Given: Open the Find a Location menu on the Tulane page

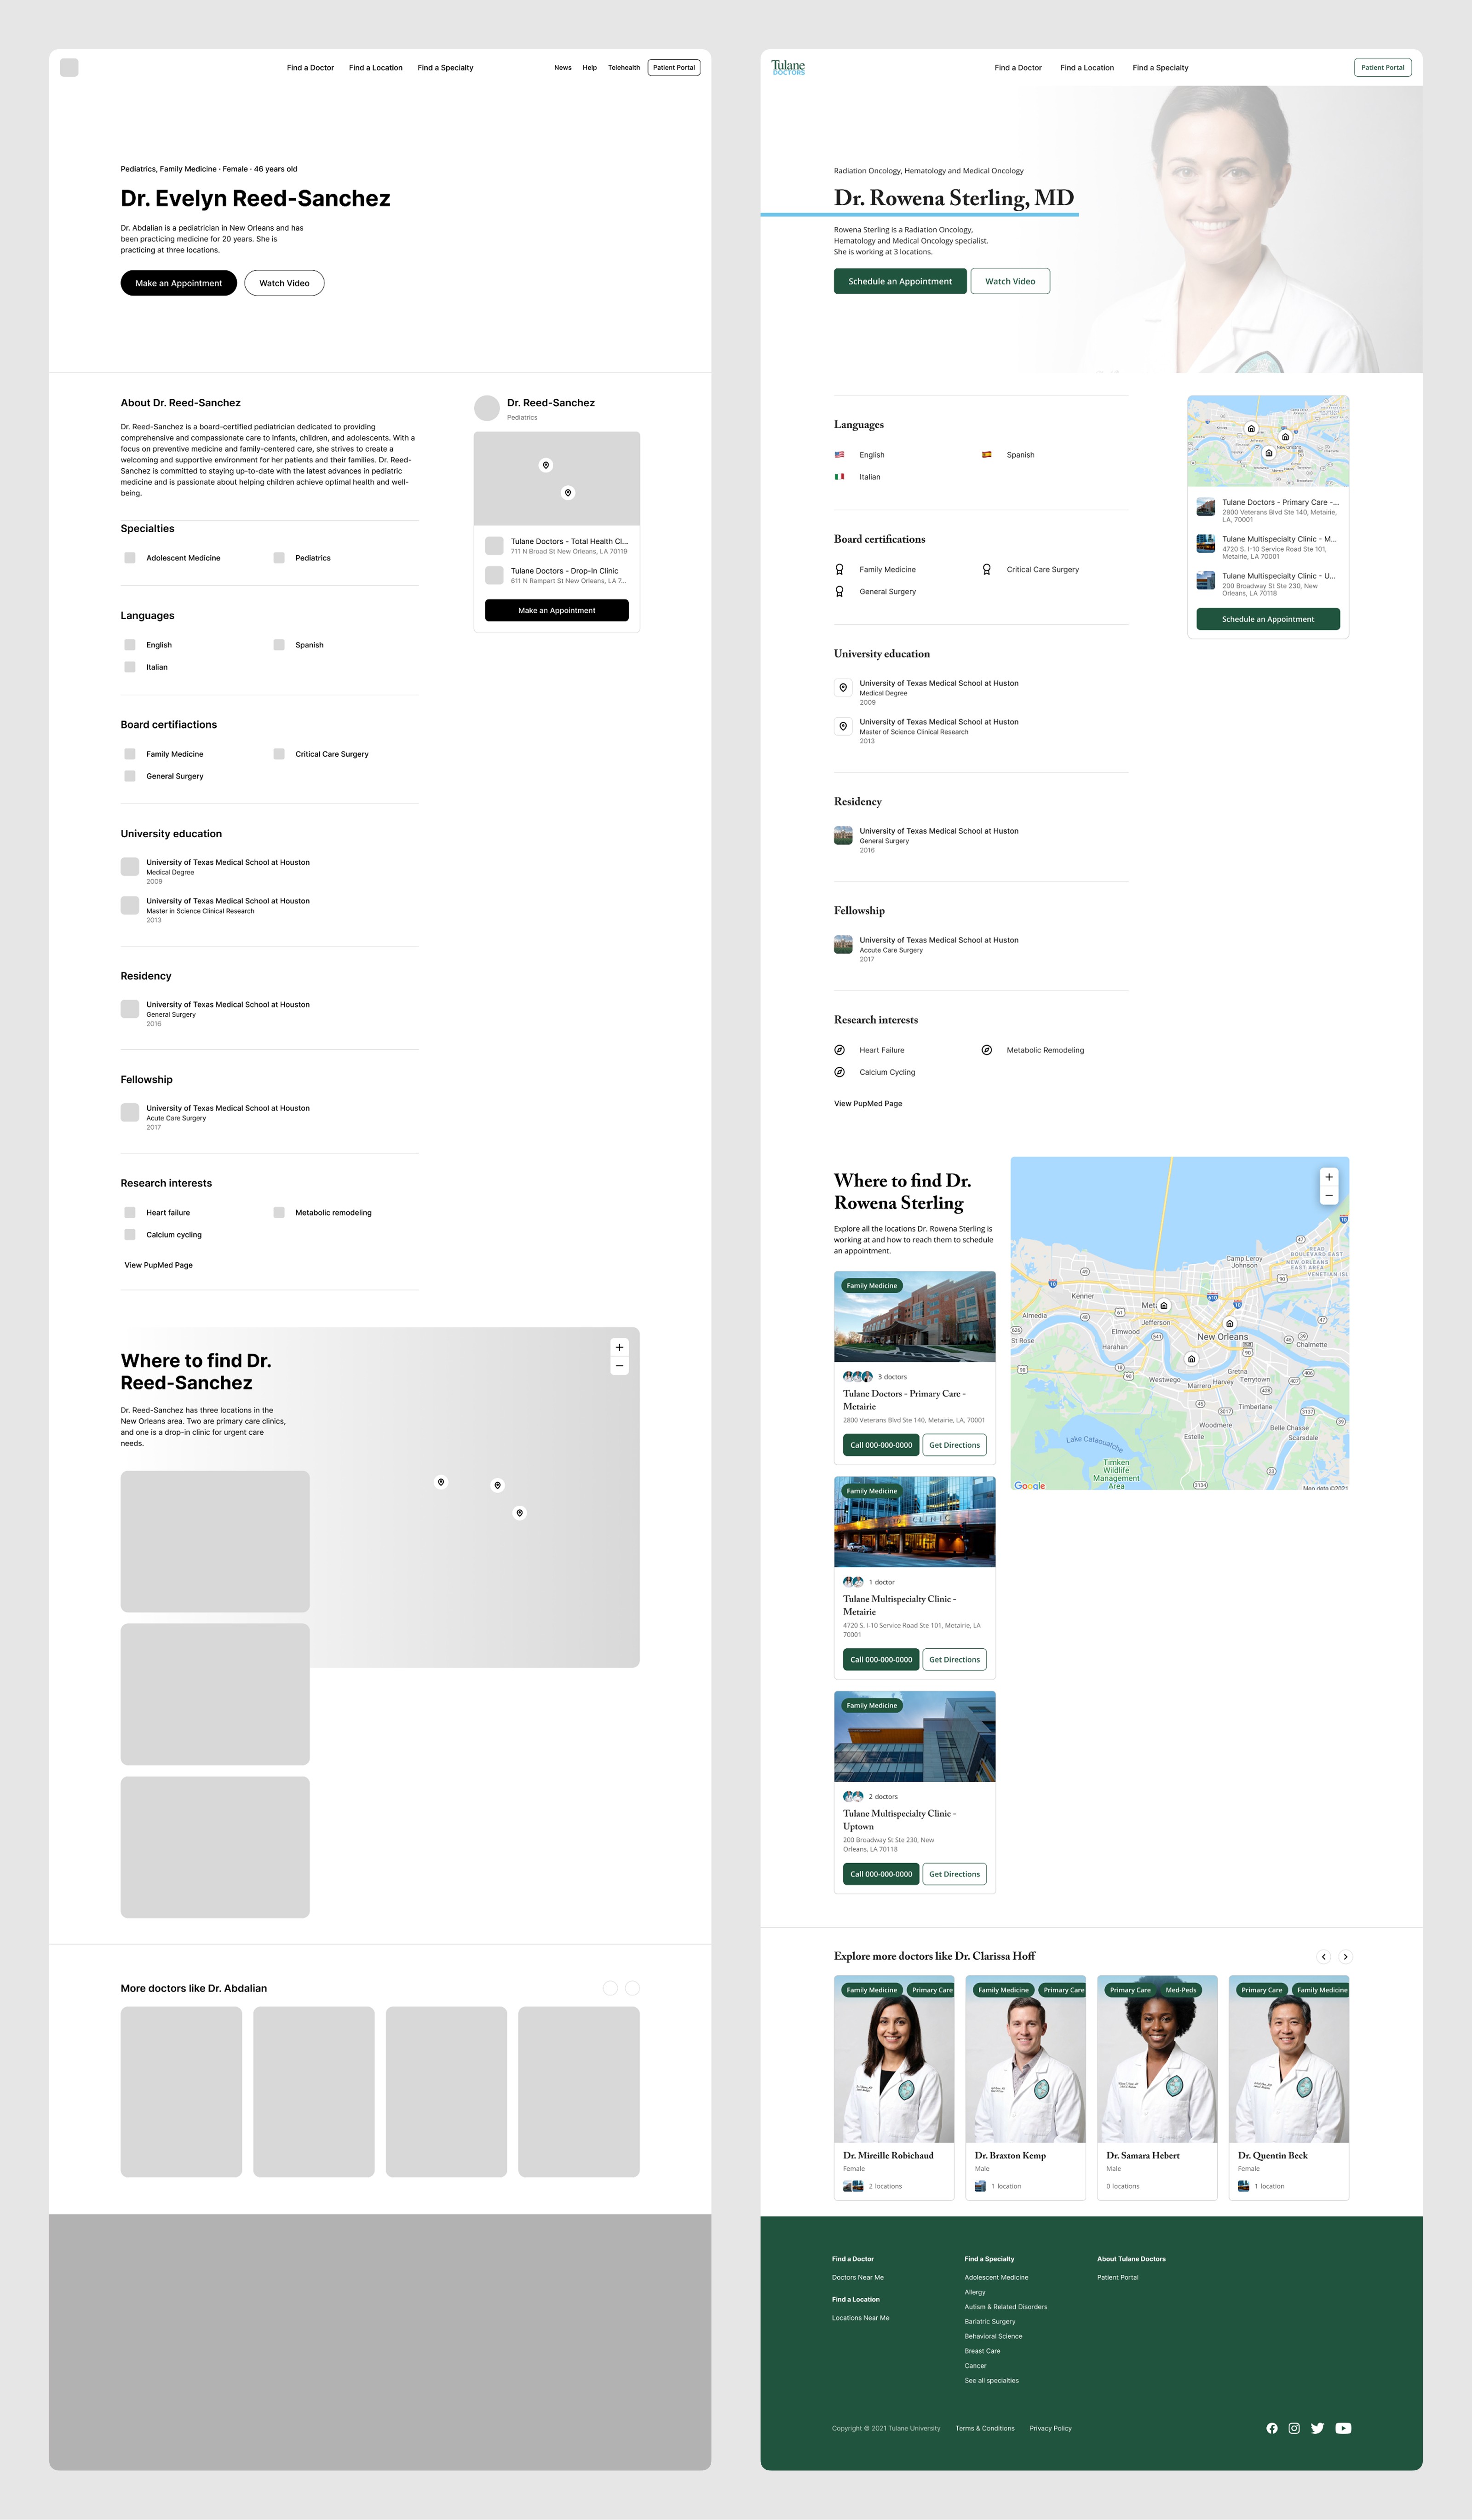Looking at the screenshot, I should coord(1086,68).
